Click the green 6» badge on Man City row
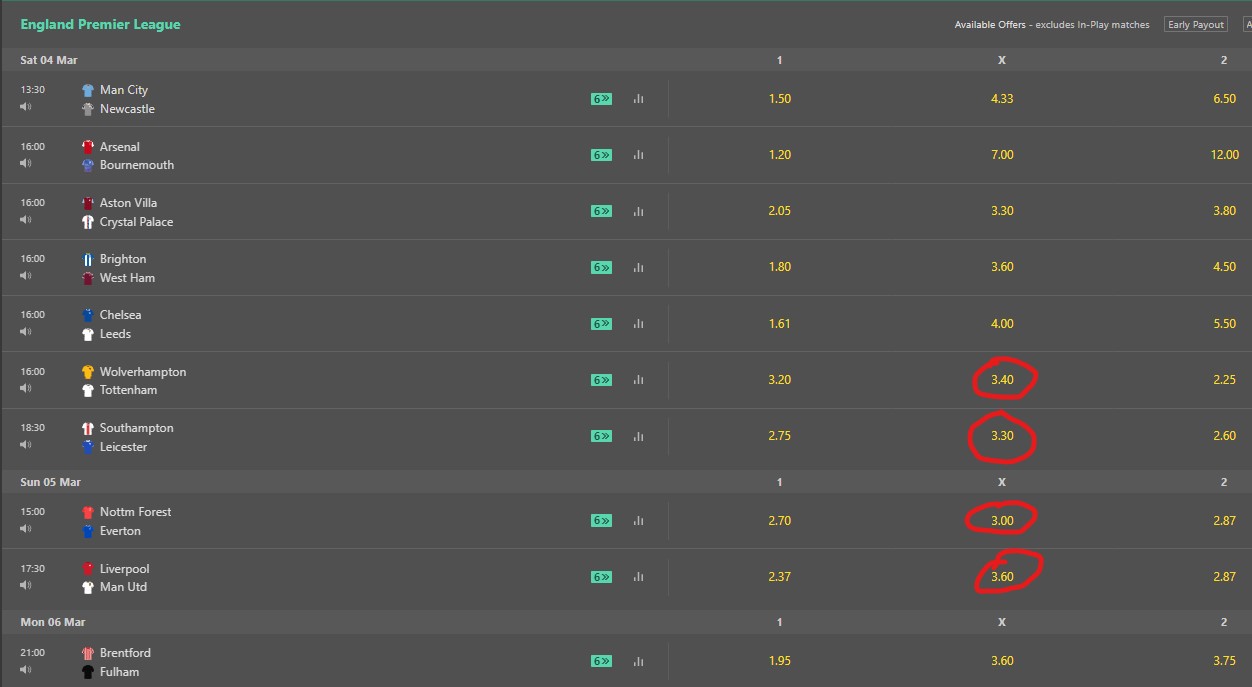 pos(601,99)
